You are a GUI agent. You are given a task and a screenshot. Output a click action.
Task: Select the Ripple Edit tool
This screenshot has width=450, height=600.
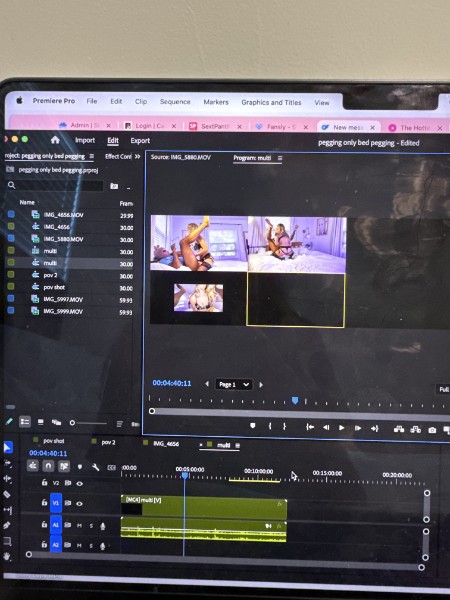point(7,479)
